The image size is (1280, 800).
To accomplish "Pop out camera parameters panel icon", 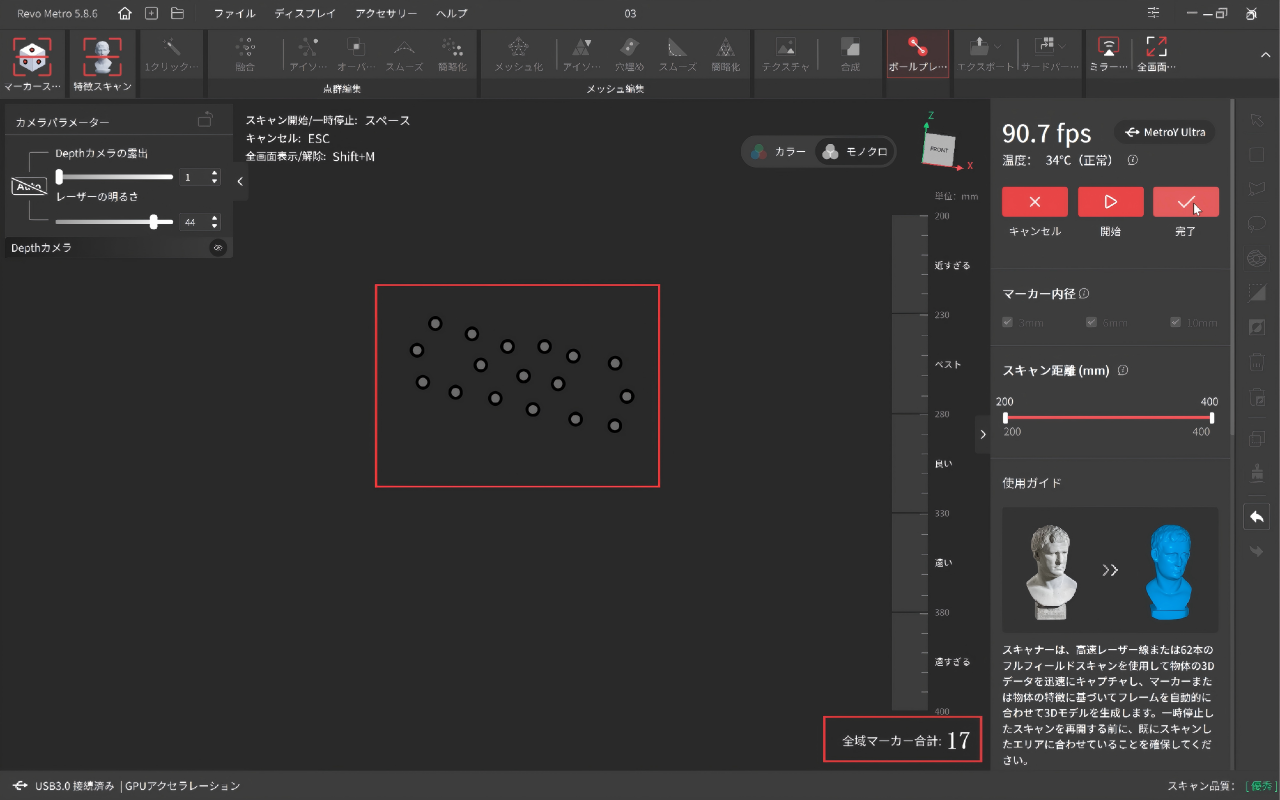I will tap(205, 120).
